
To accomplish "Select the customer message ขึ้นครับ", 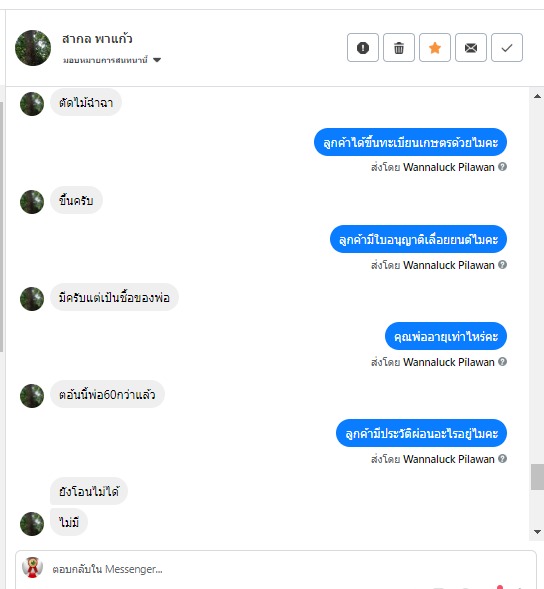I will click(x=76, y=200).
